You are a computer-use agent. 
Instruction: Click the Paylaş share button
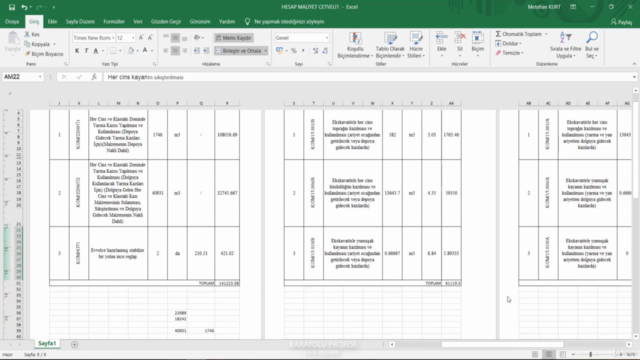point(621,22)
